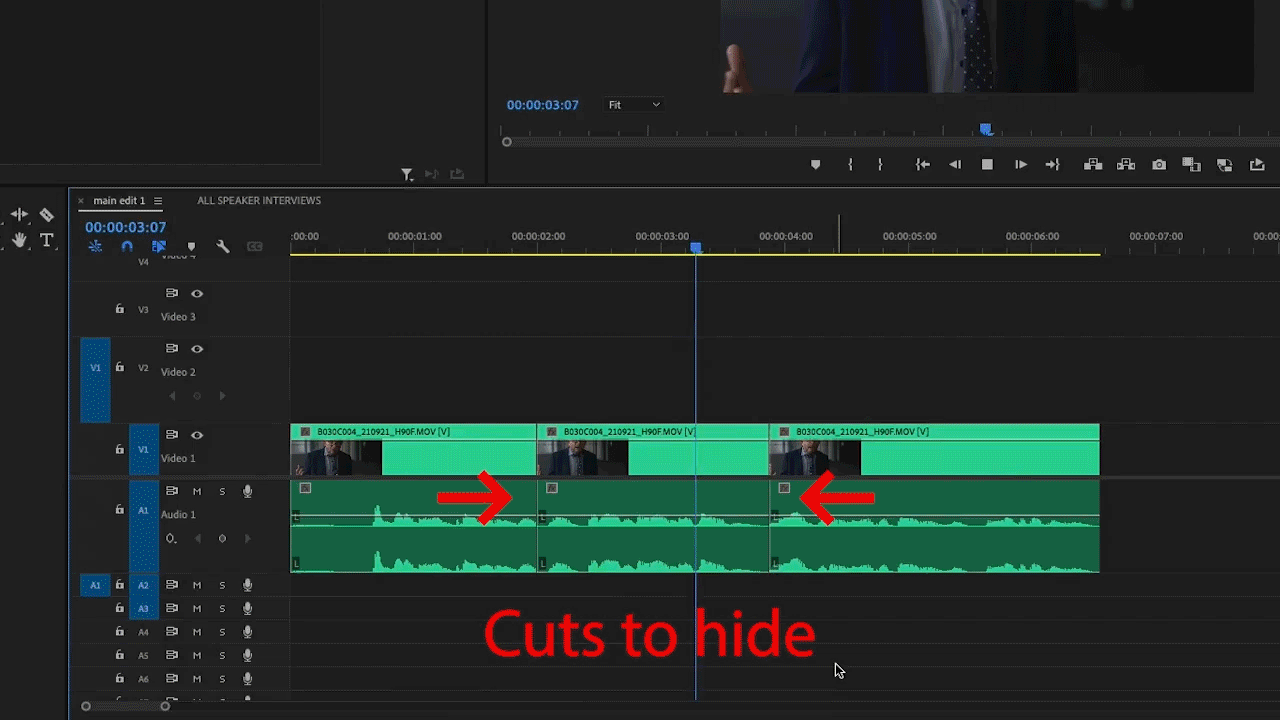The height and width of the screenshot is (720, 1280).
Task: Mark In point in Program Monitor
Action: point(850,165)
